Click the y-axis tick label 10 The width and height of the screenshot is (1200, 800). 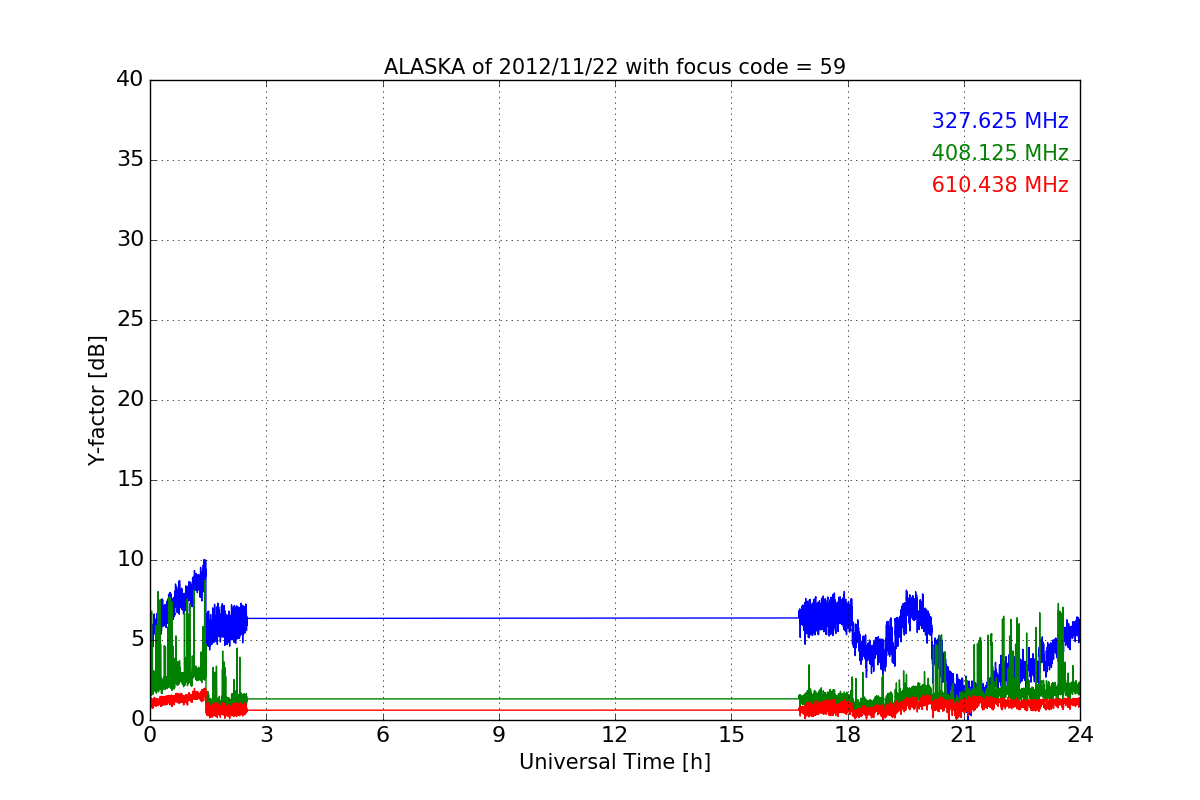pos(130,560)
